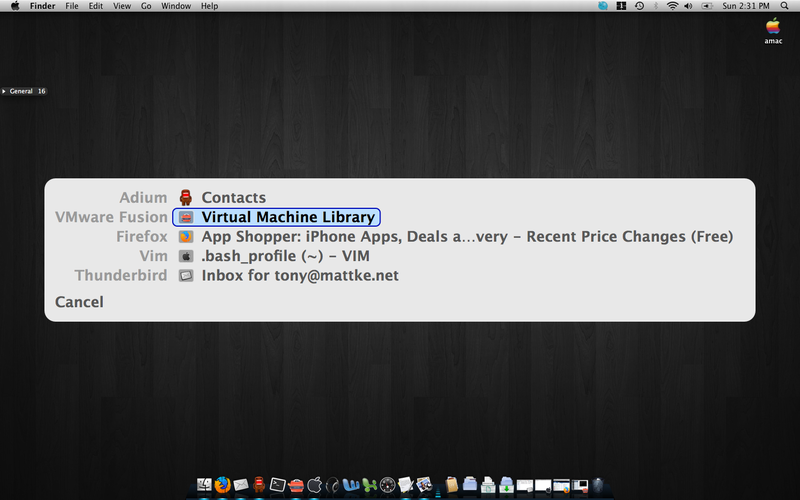
Task: Restore minimized Firefox window from Dock
Action: tap(561, 485)
